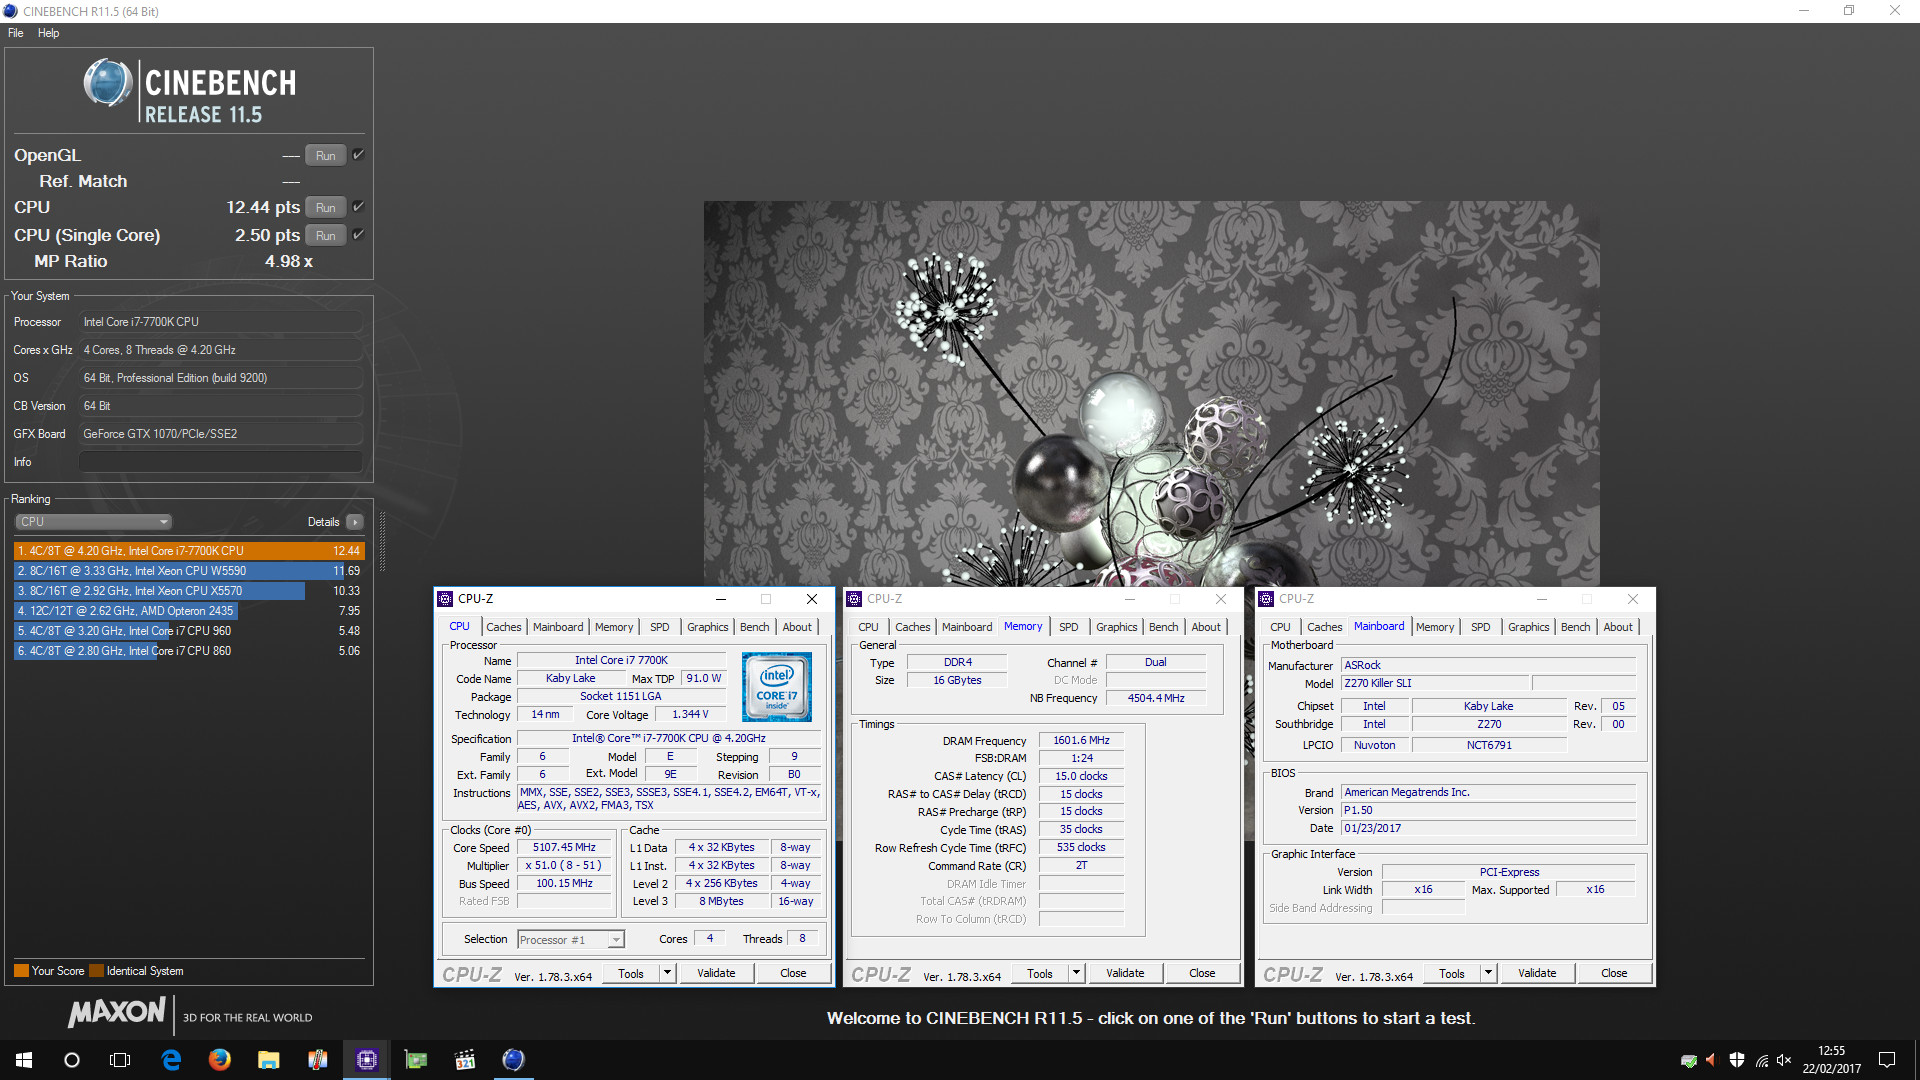Click Cinebench sphere logo
Viewport: 1920px width, 1080px height.
click(x=108, y=83)
